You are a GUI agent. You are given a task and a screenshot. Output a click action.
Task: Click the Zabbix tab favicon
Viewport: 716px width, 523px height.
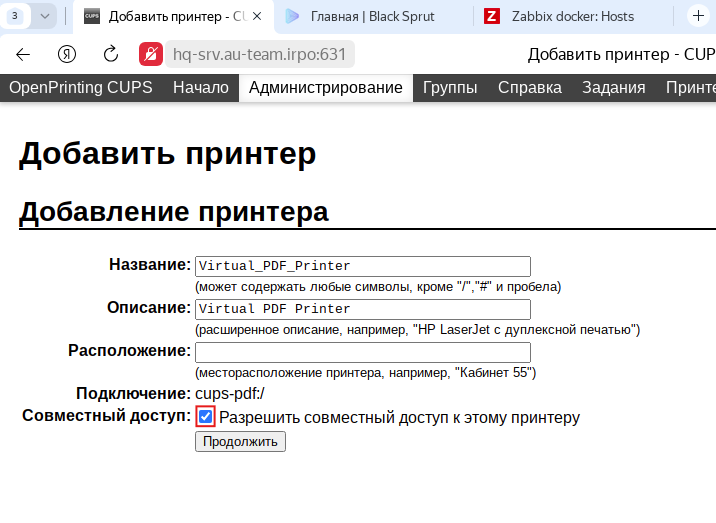coord(492,16)
